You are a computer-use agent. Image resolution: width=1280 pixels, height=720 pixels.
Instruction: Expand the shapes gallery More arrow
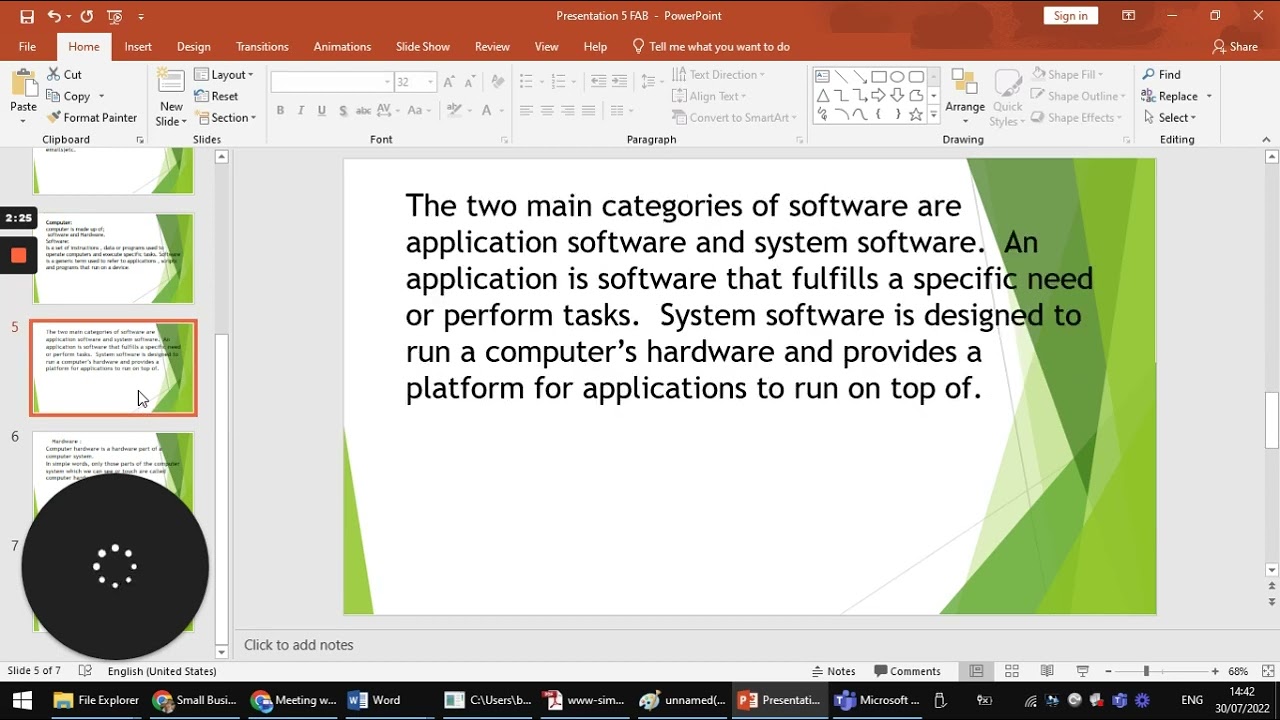934,115
